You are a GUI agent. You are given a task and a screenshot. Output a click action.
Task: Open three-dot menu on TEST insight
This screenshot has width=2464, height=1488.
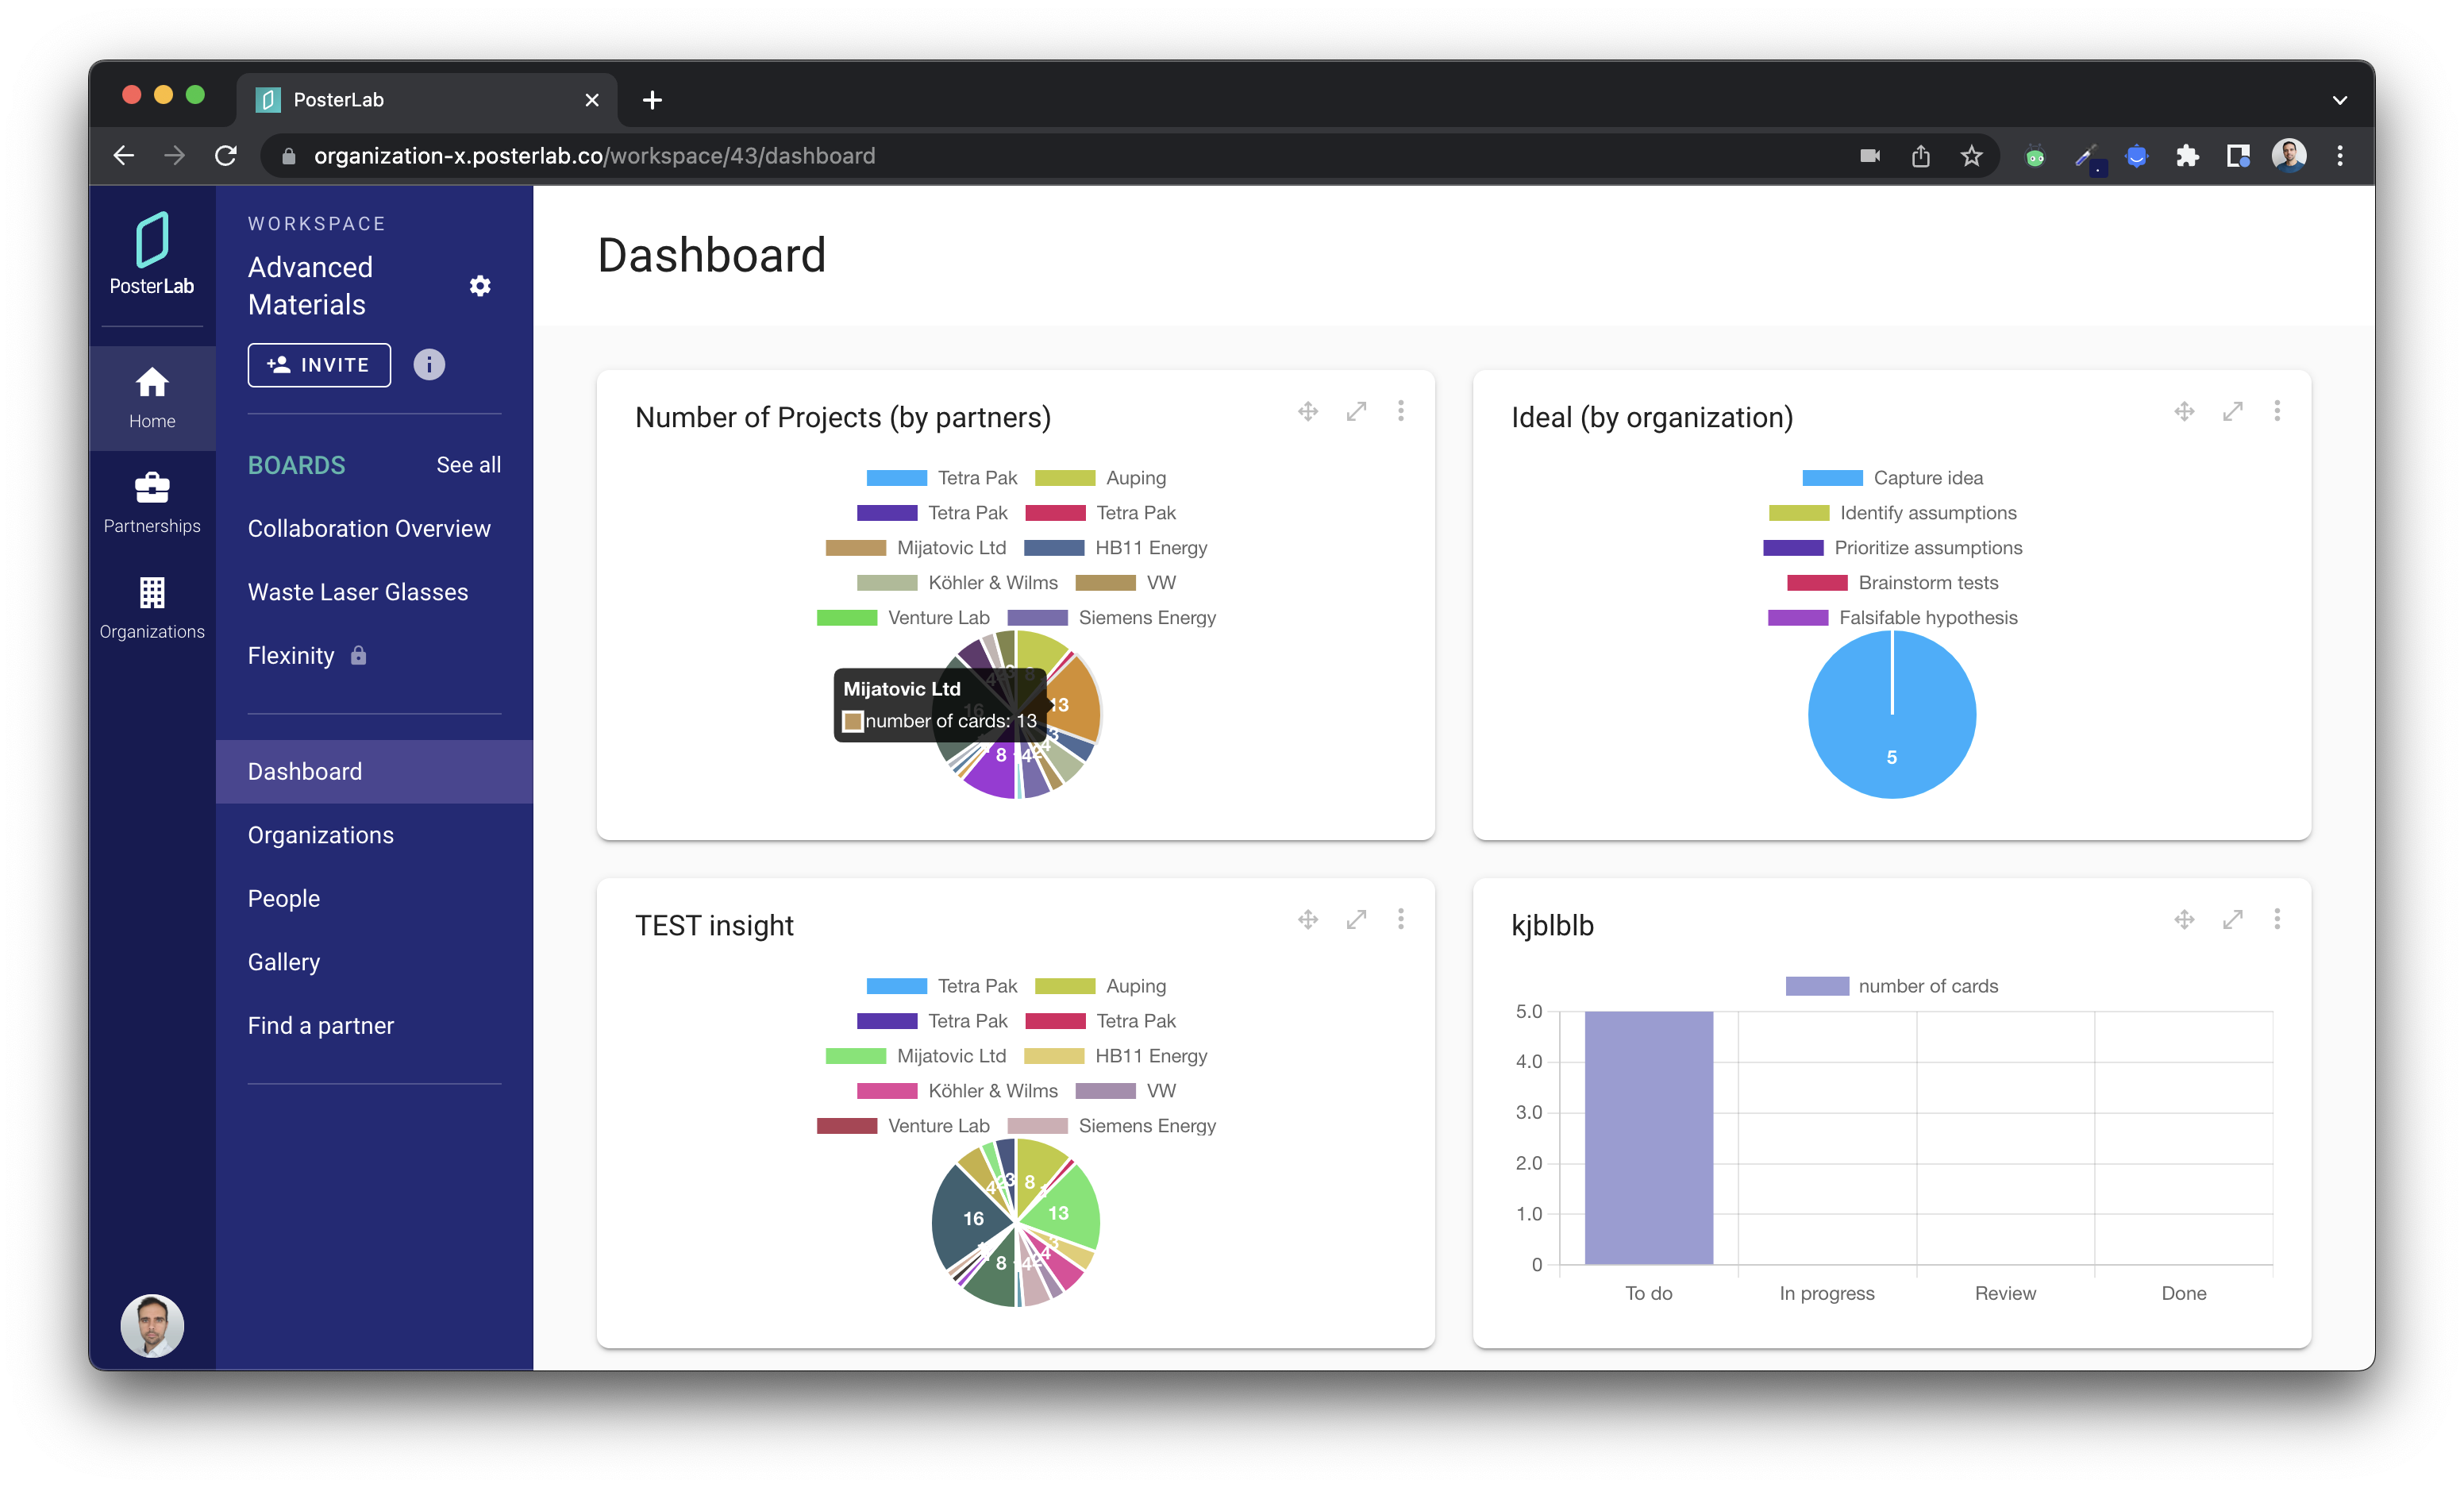click(x=1401, y=919)
